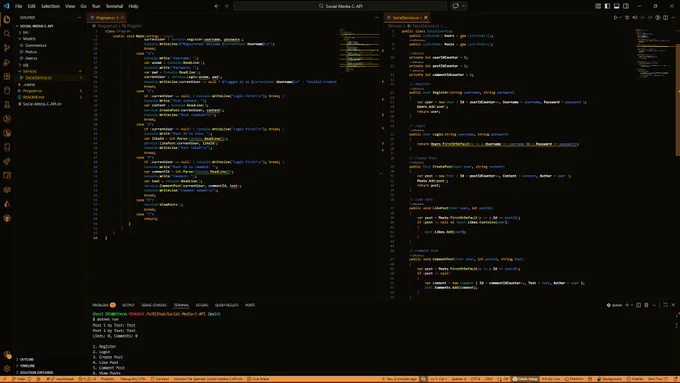Open the Go menu

click(x=83, y=6)
